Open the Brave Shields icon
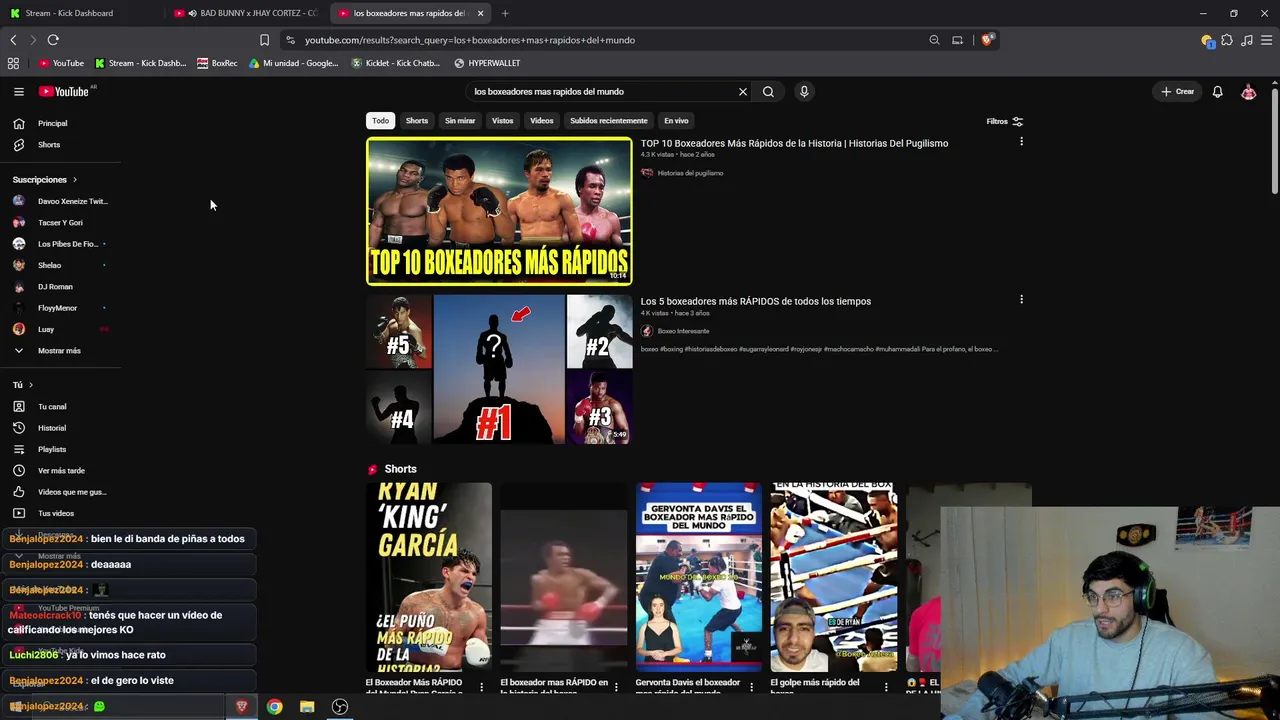 pyautogui.click(x=987, y=40)
